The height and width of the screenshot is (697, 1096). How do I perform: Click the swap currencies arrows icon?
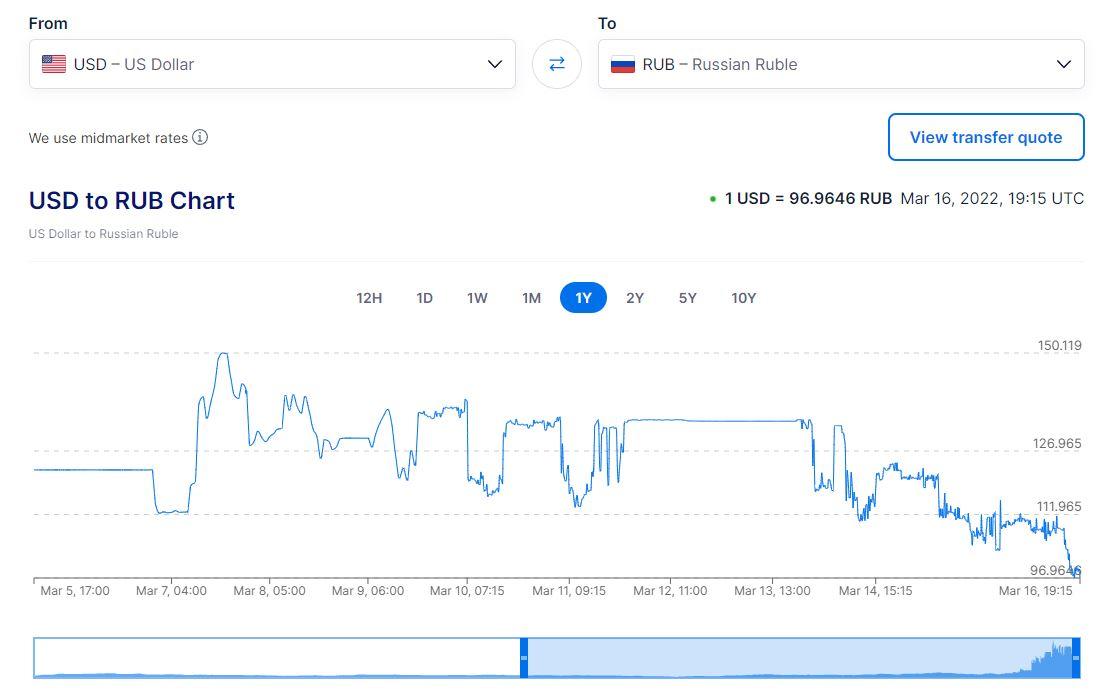[x=557, y=64]
